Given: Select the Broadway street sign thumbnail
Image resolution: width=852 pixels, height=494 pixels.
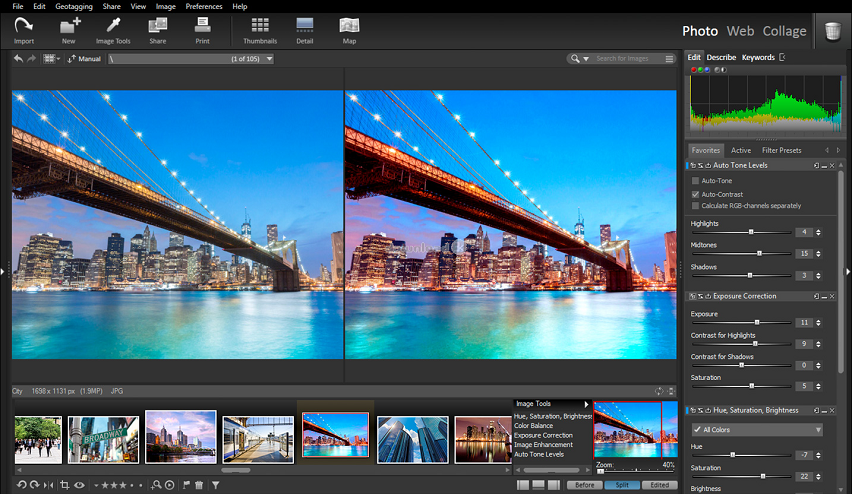Looking at the screenshot, I should pyautogui.click(x=103, y=439).
